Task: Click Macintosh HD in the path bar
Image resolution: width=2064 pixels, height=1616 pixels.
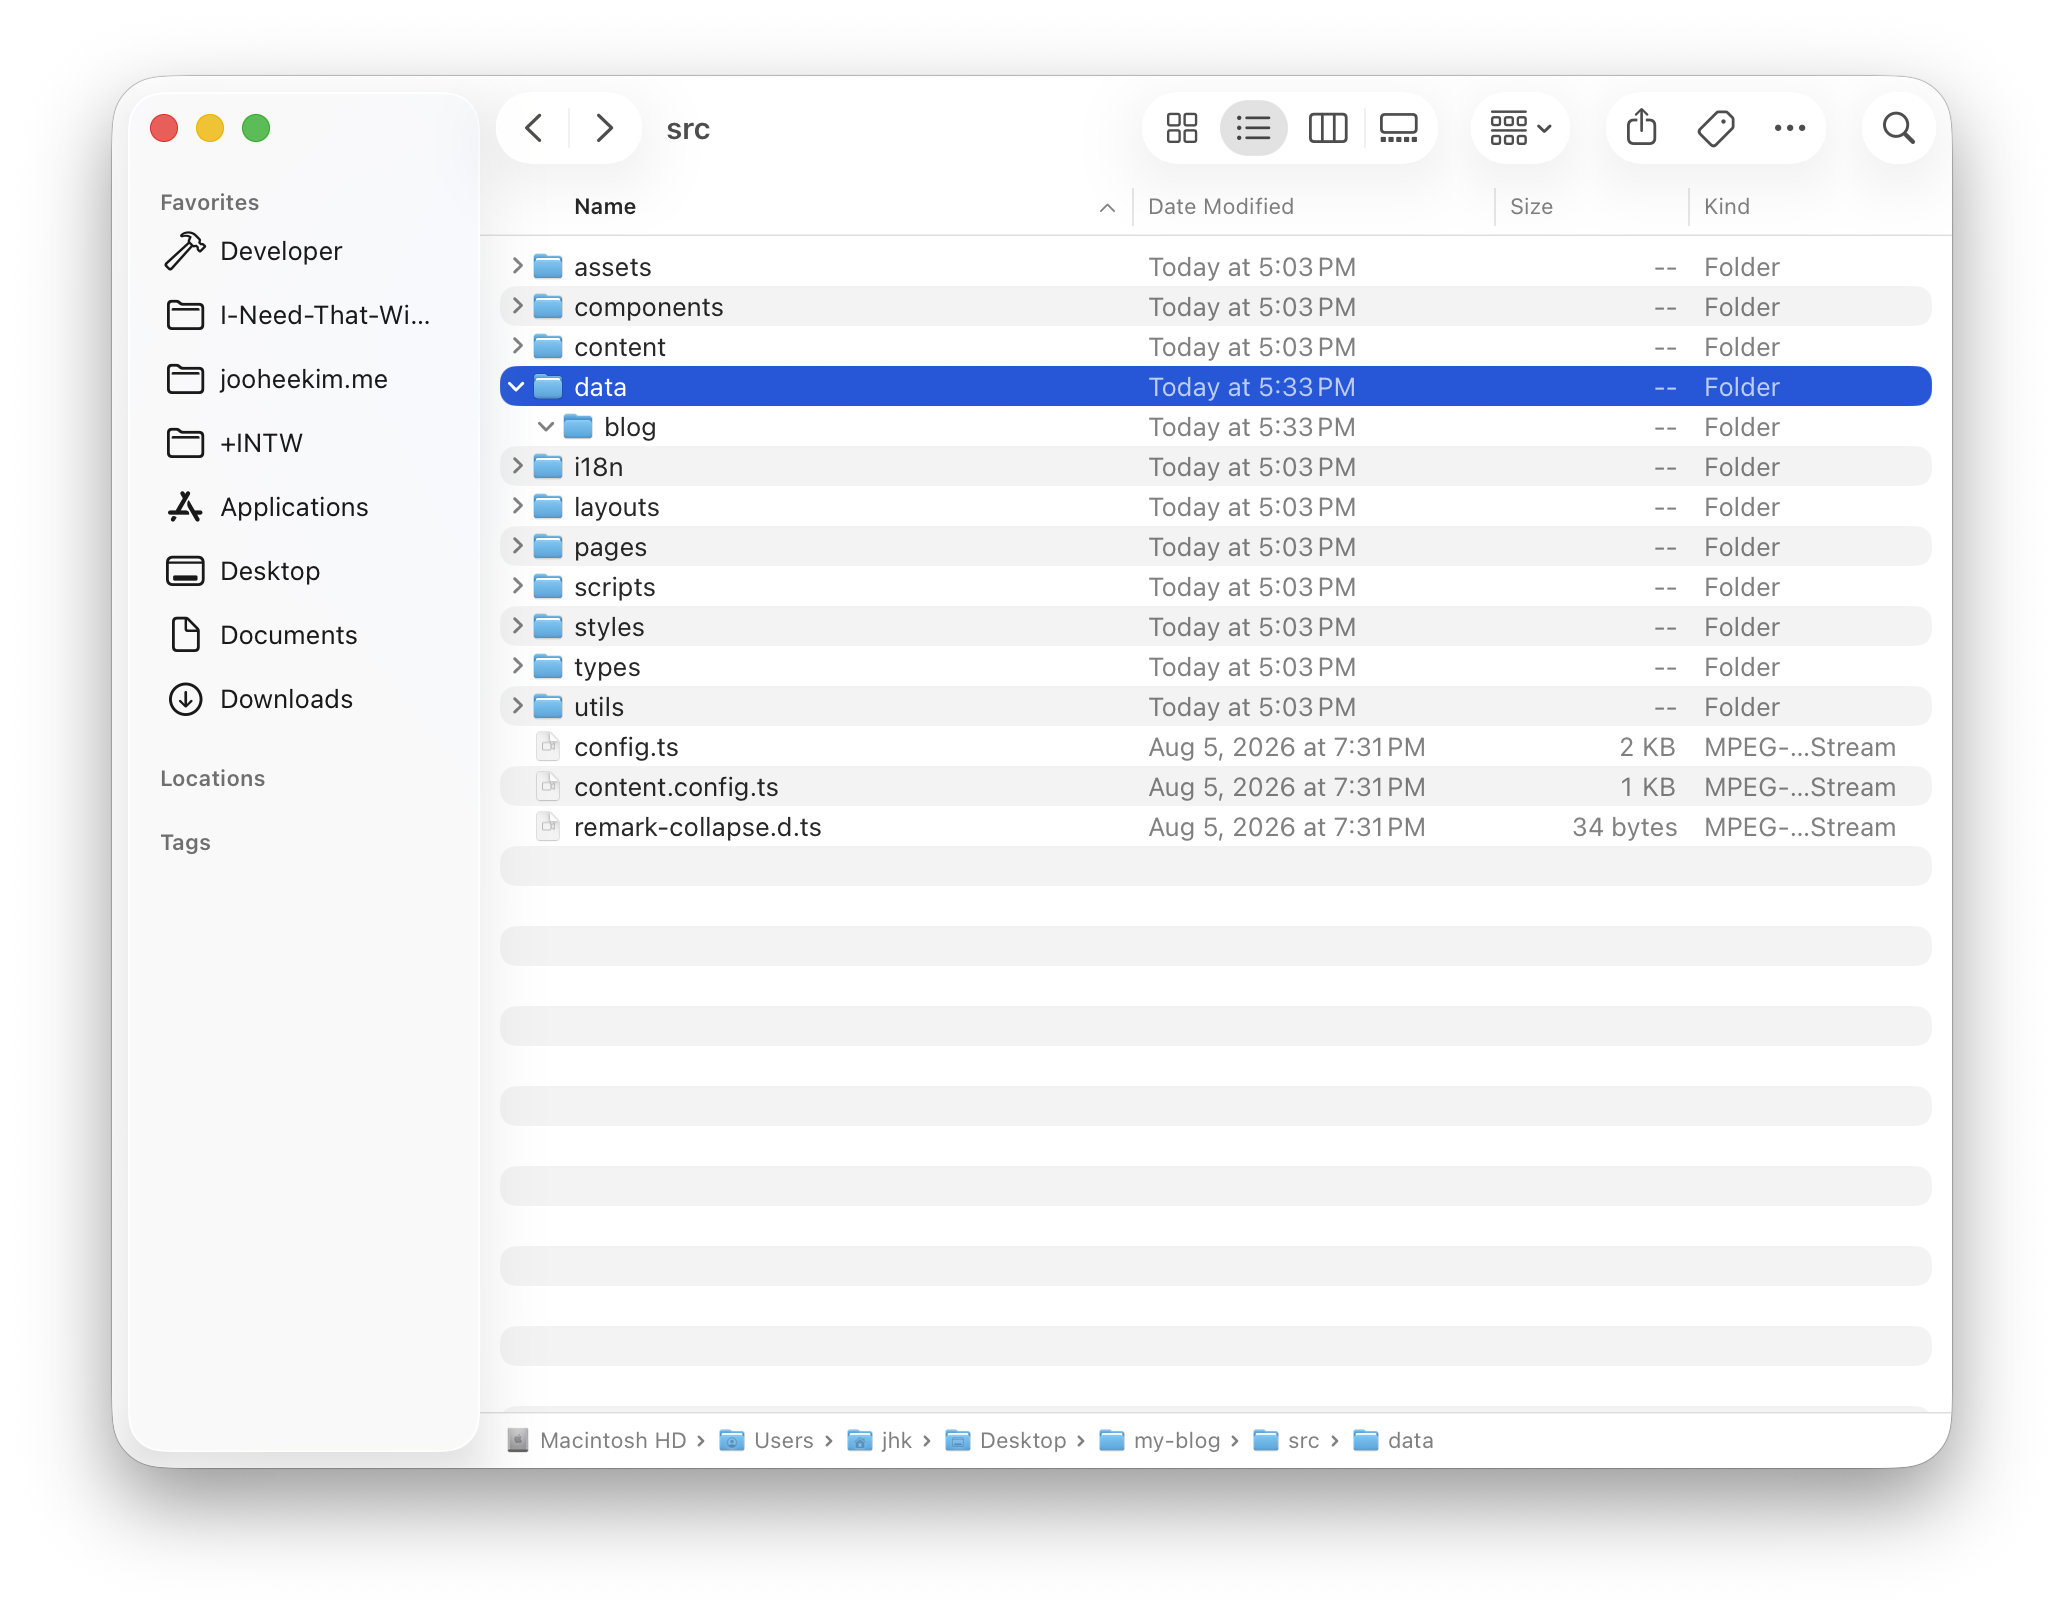Action: click(x=597, y=1440)
